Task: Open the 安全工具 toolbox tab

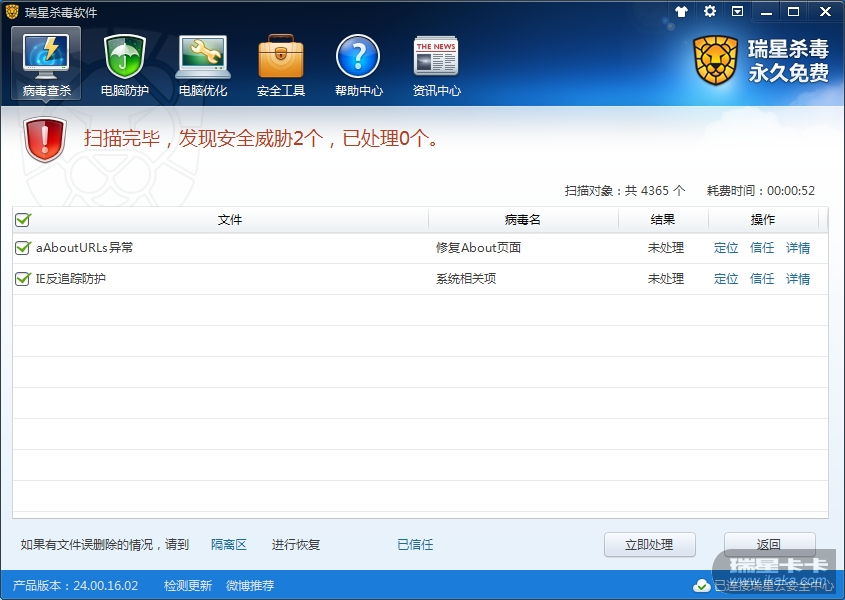Action: pyautogui.click(x=281, y=63)
